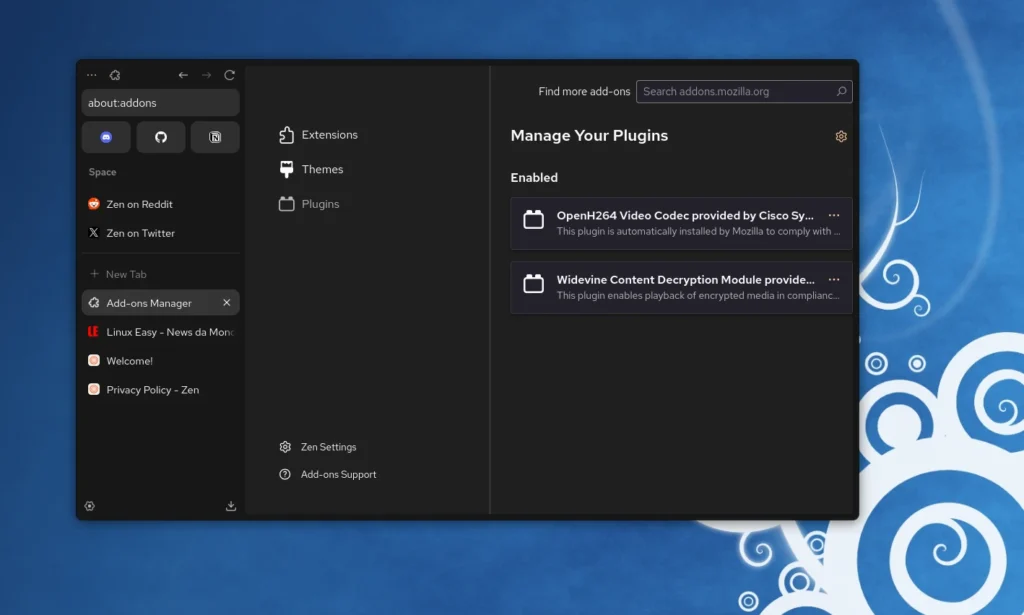
Task: Close the Add-ons Manager tab
Action: click(x=227, y=302)
